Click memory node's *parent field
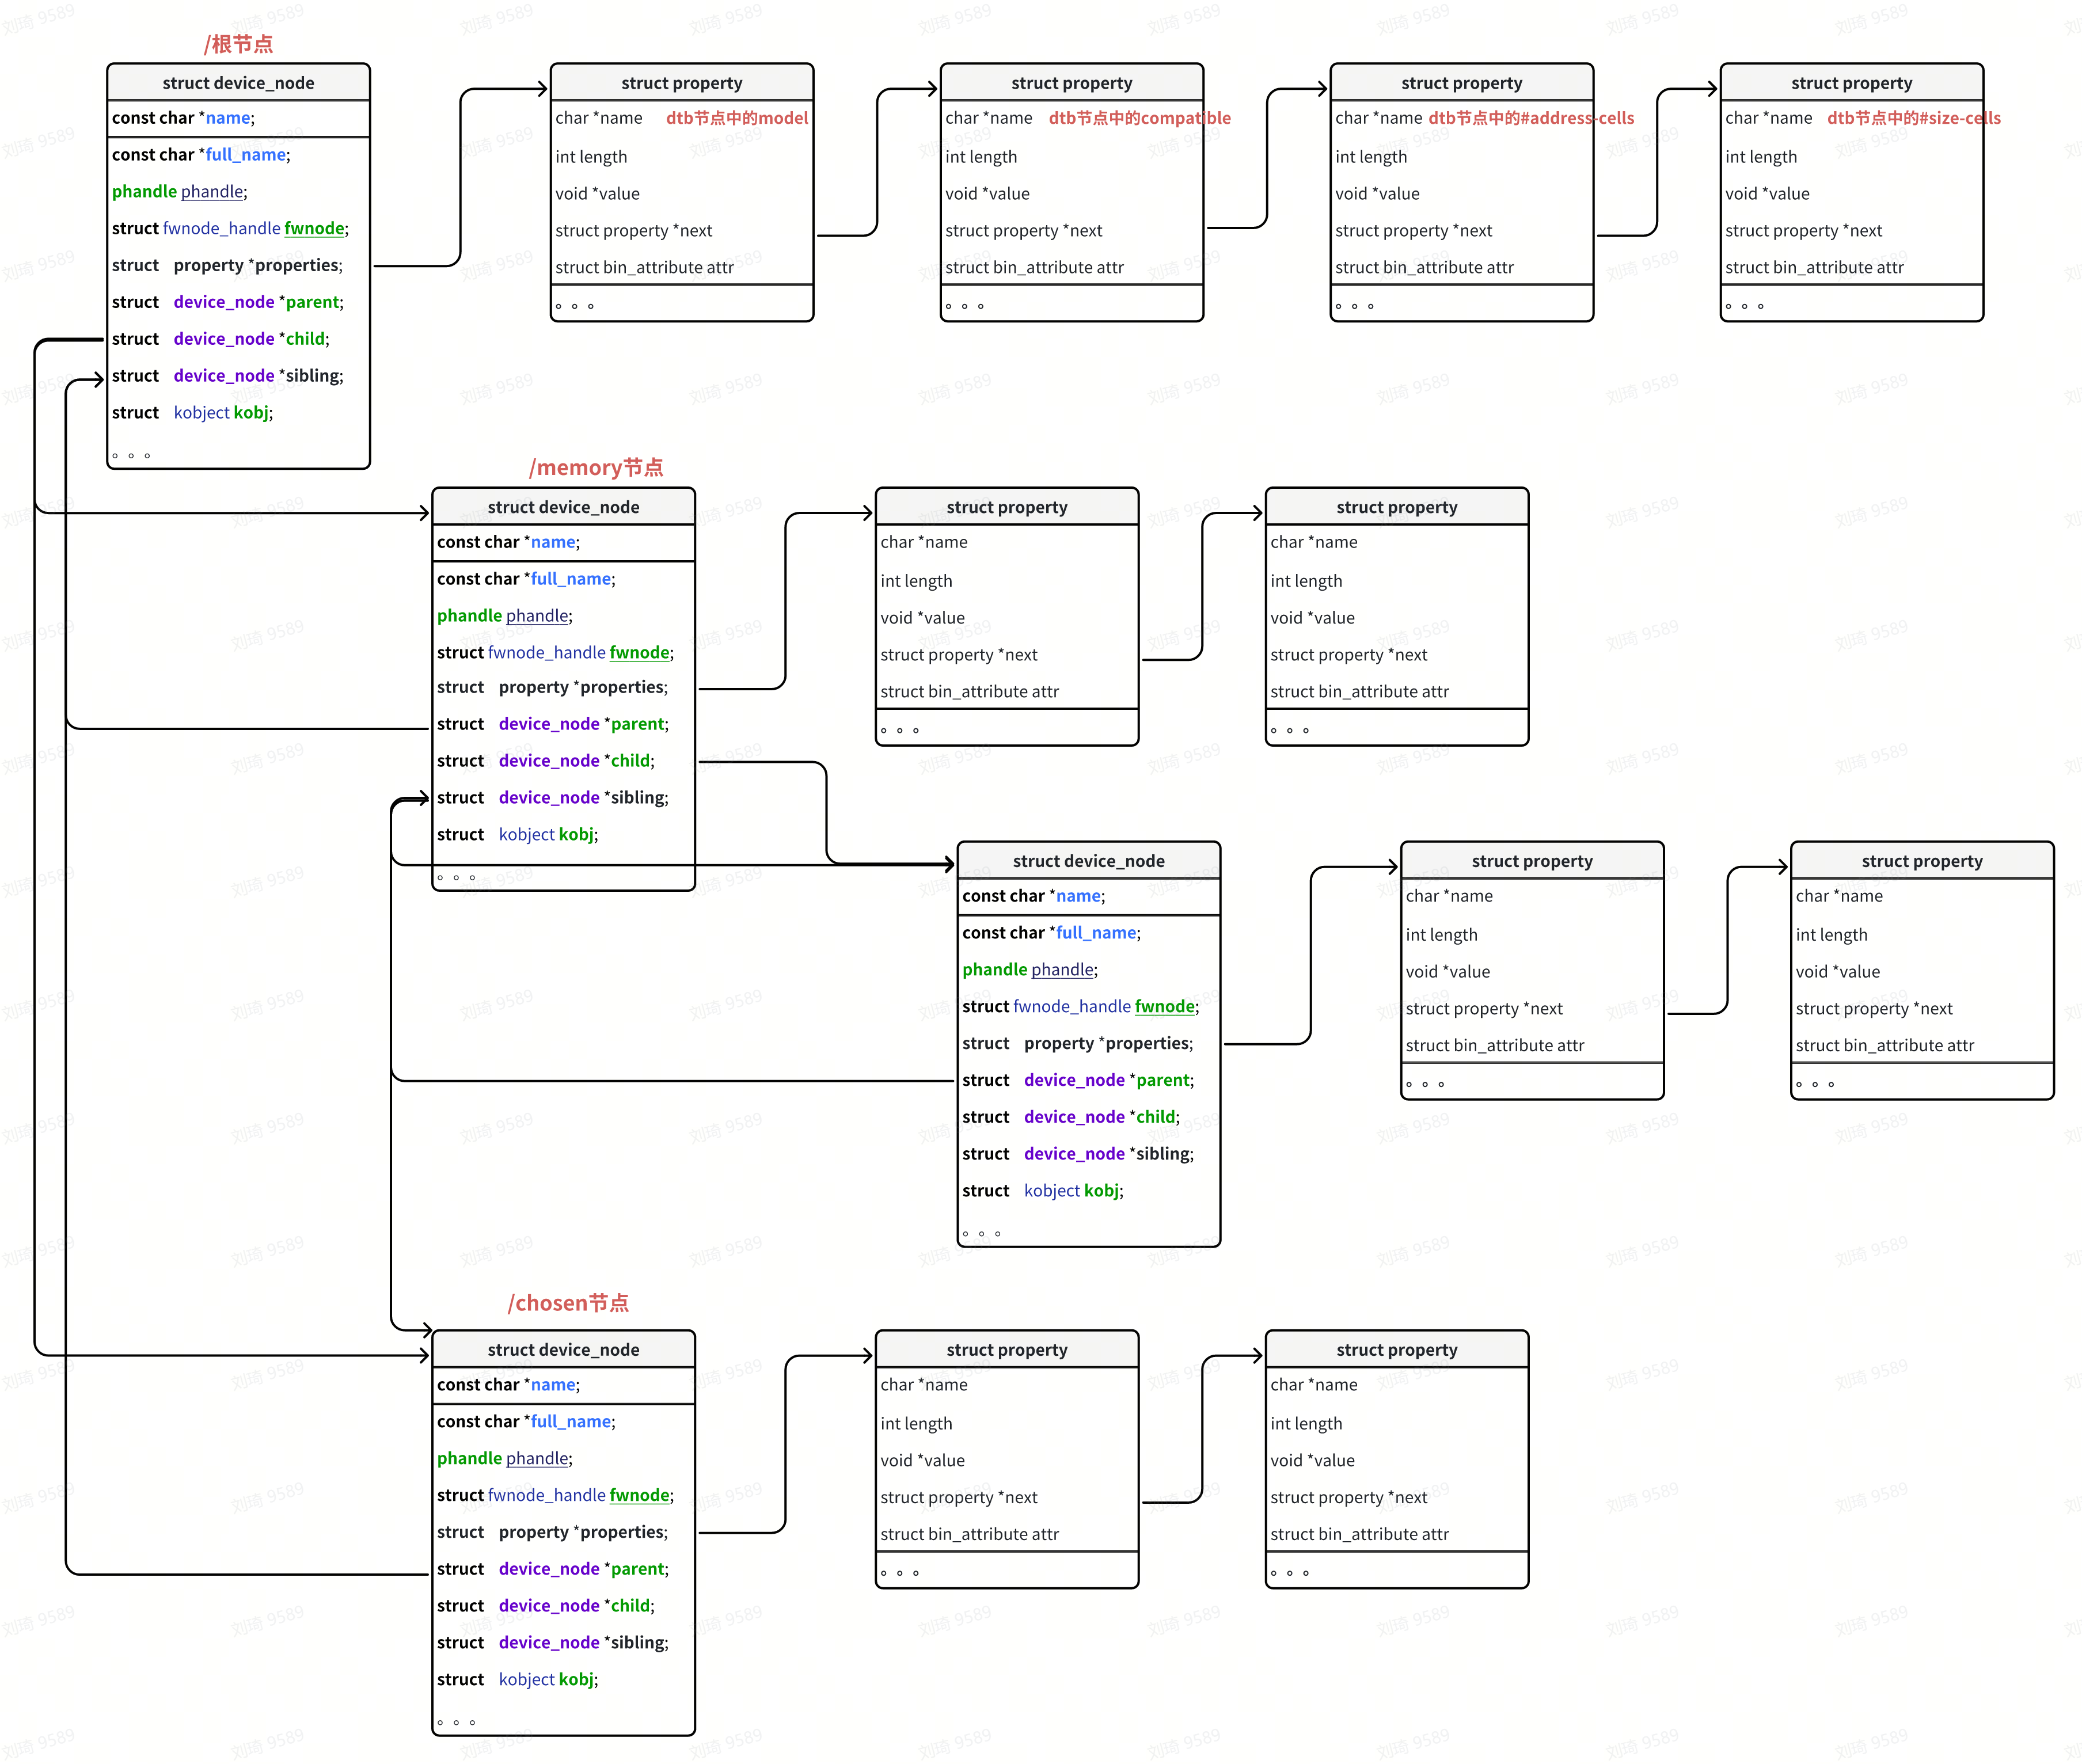Viewport: 2082px width, 1764px height. tap(552, 724)
